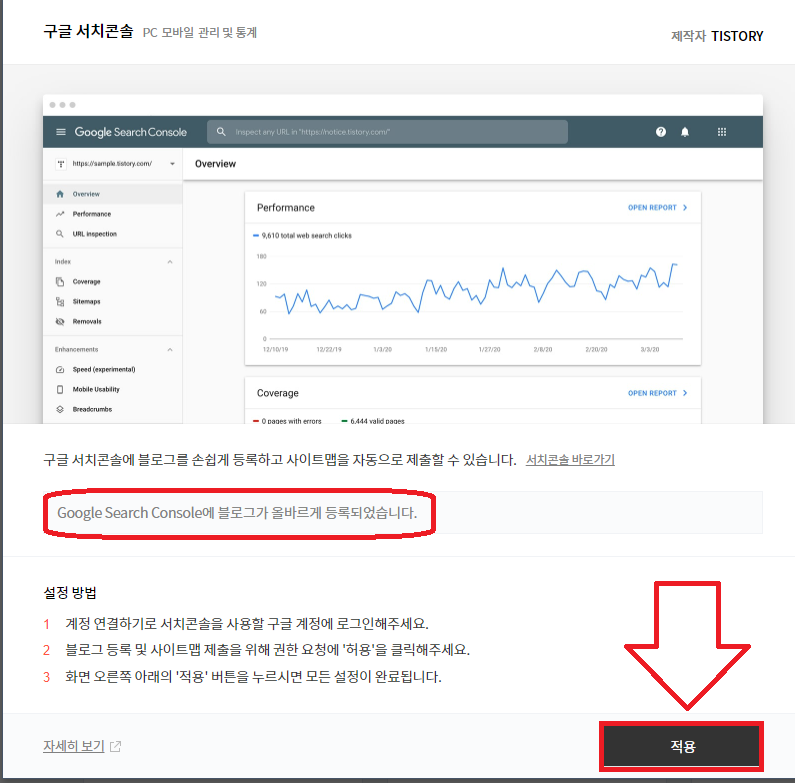Open the 서치콘솔 바로가기 link

tap(570, 460)
